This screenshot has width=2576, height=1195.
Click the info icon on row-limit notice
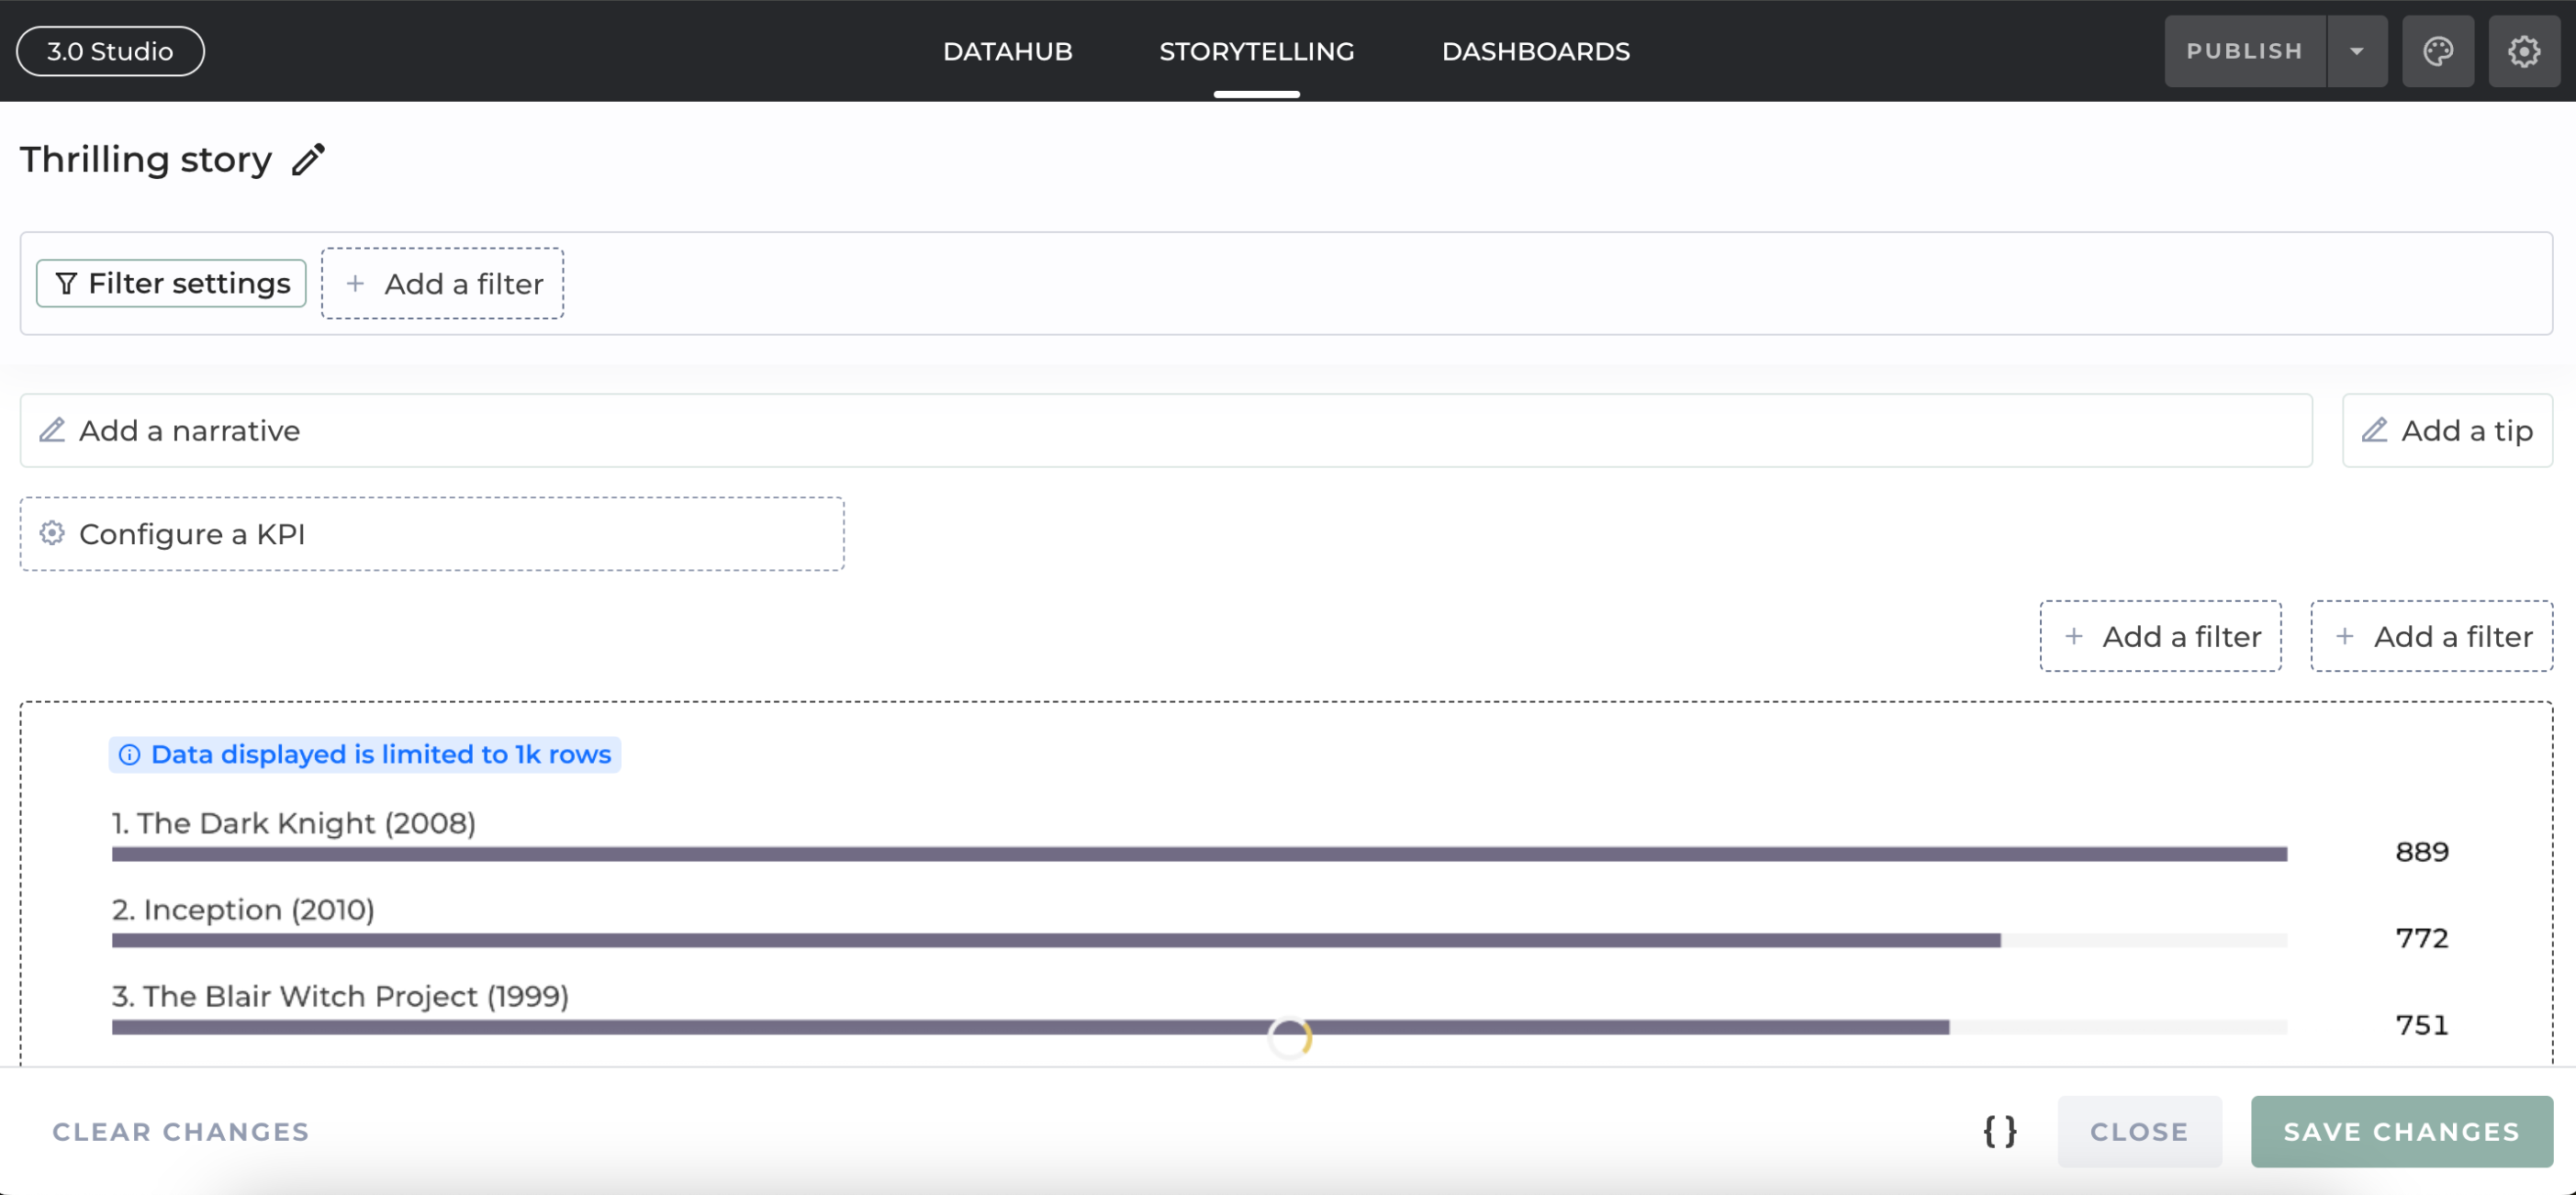[130, 754]
